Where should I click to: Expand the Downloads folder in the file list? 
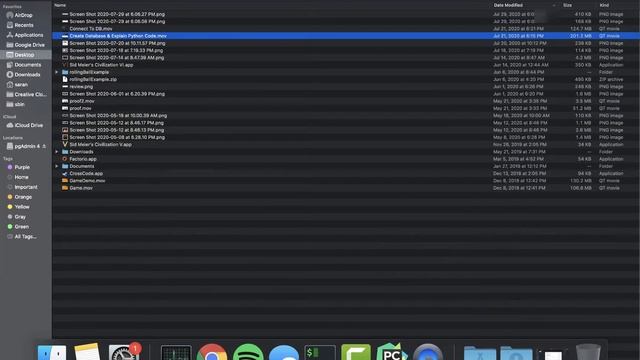tap(57, 152)
